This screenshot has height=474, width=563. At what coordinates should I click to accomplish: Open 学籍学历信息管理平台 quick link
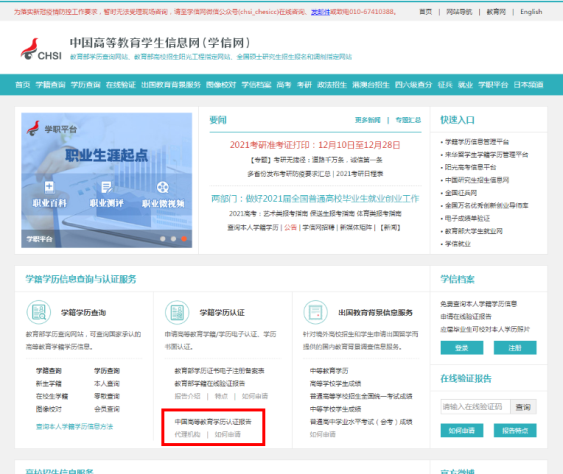tap(477, 142)
